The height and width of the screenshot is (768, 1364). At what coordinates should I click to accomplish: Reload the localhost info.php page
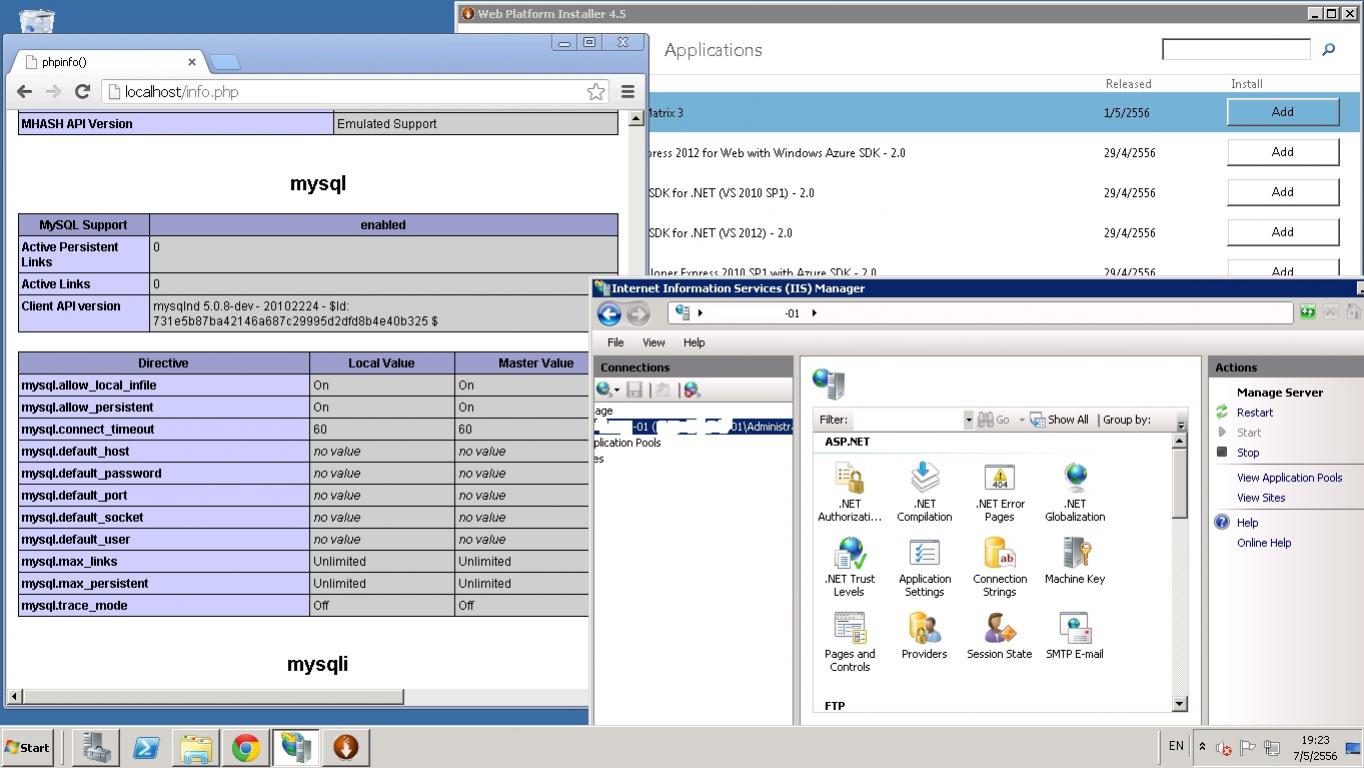83,91
